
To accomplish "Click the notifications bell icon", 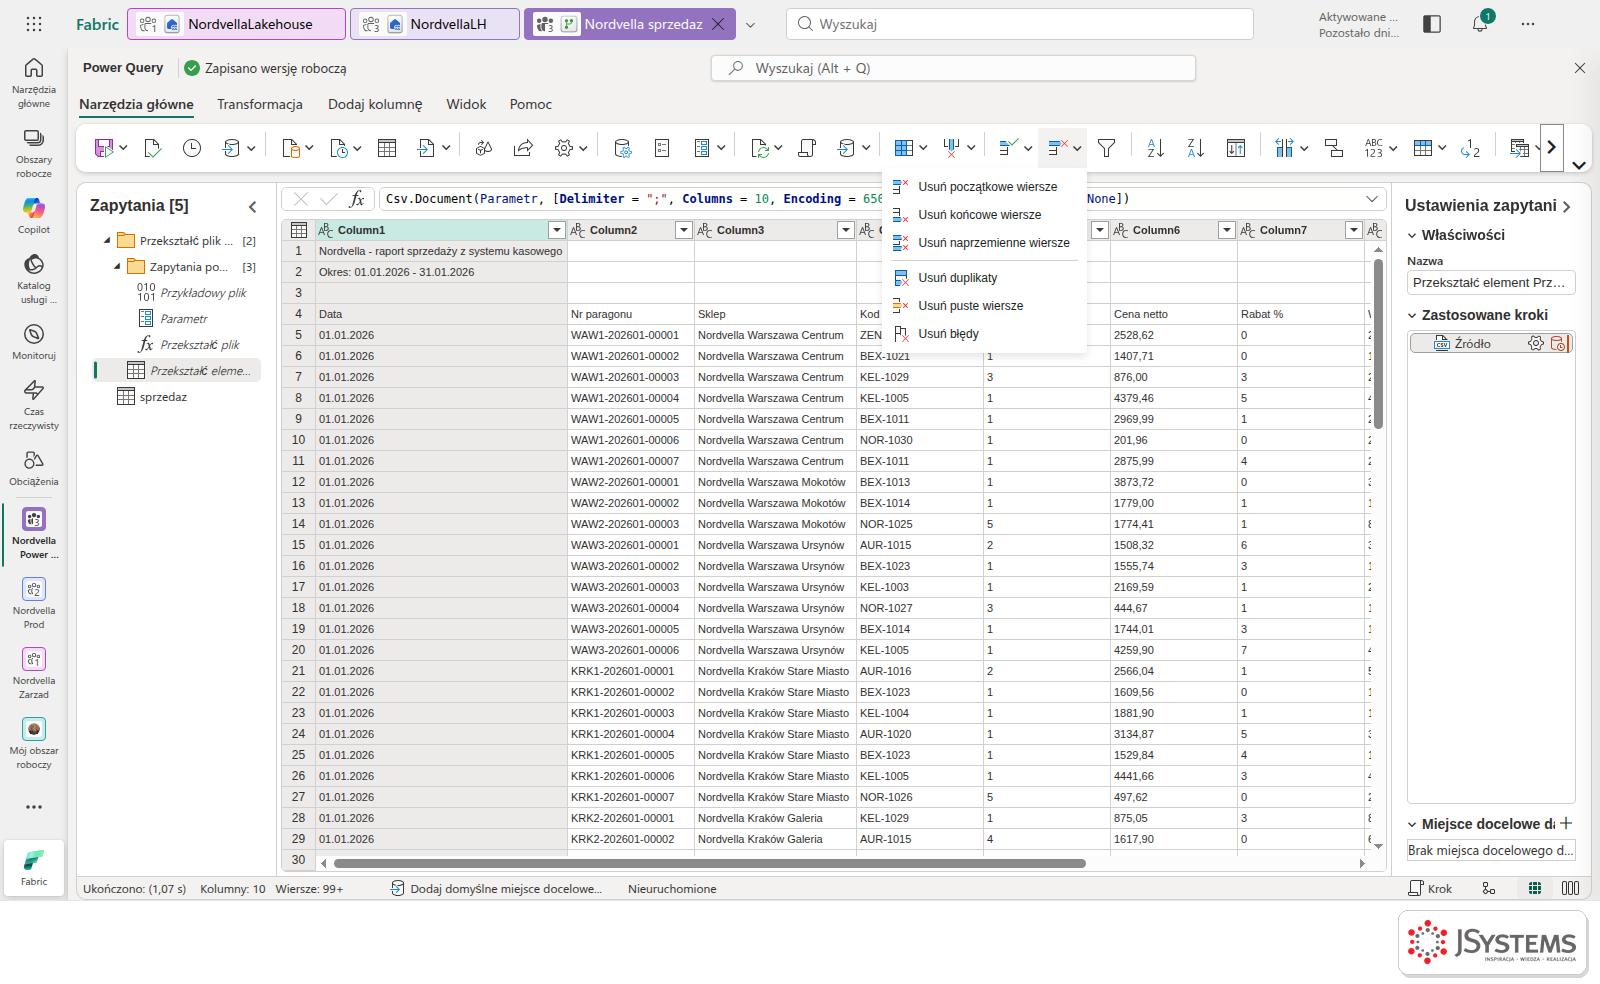I will click(x=1480, y=24).
